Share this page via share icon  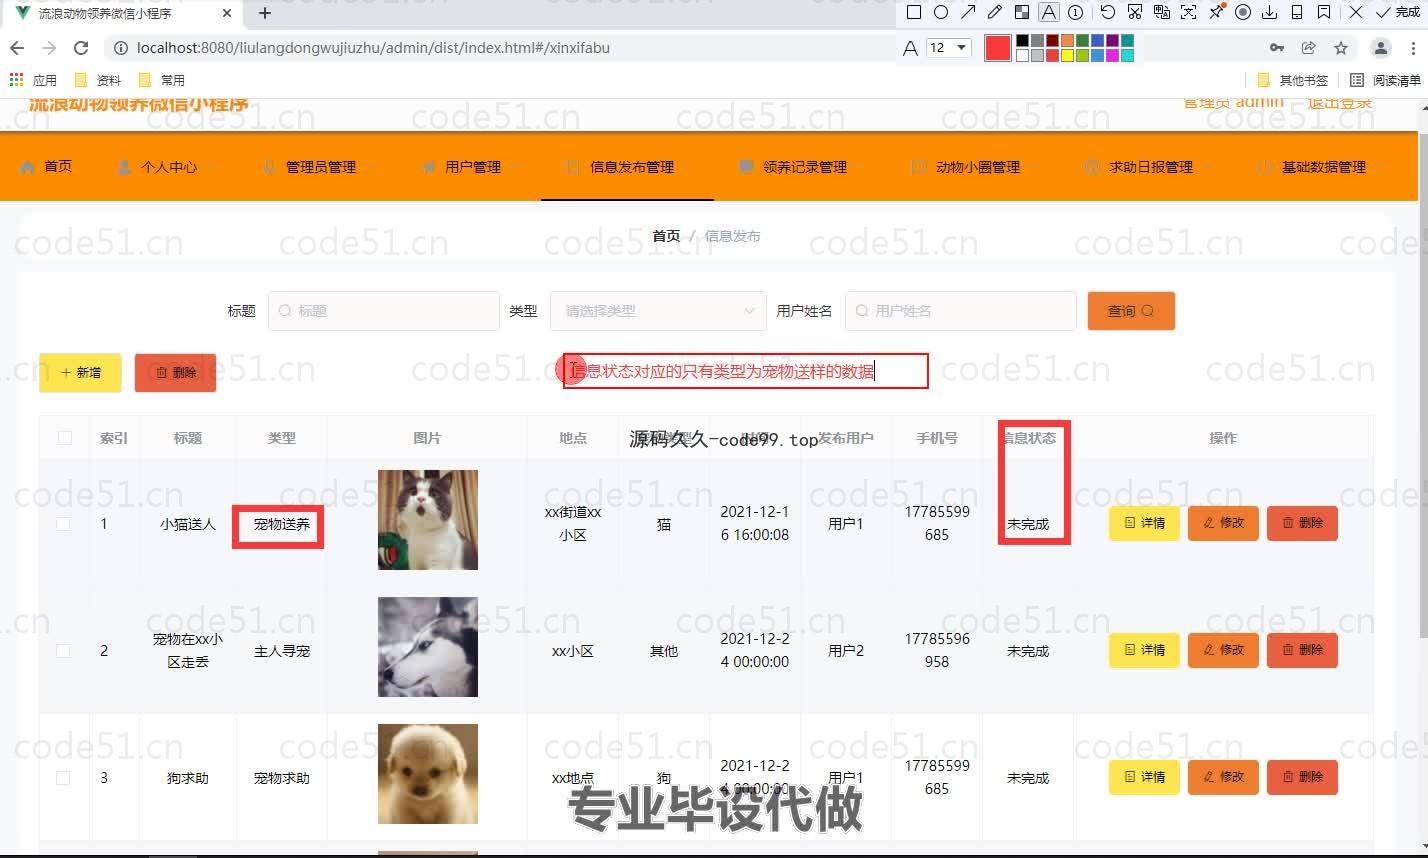pyautogui.click(x=1308, y=48)
